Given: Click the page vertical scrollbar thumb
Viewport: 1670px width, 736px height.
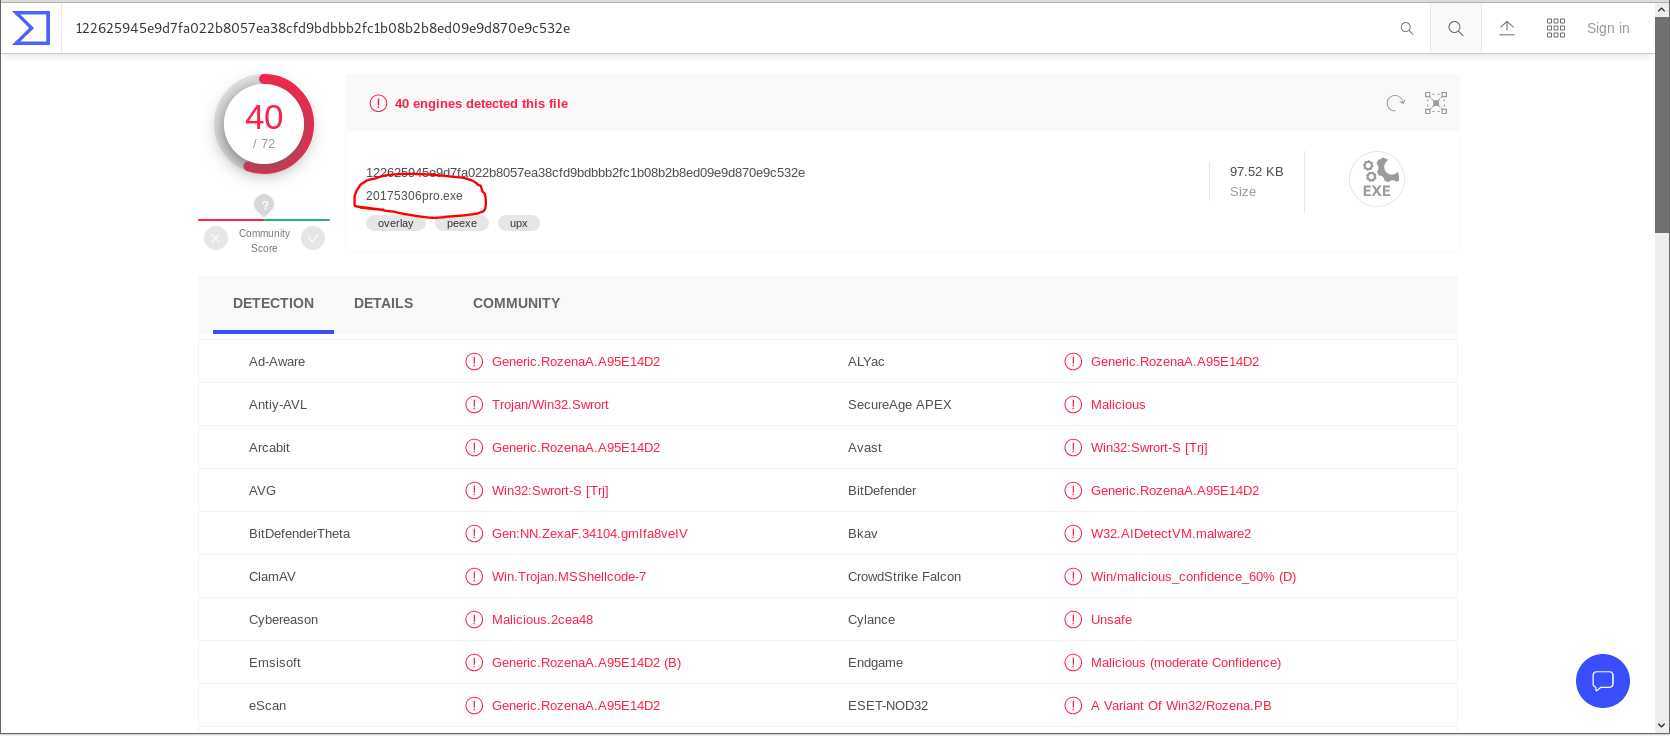Looking at the screenshot, I should (1662, 125).
